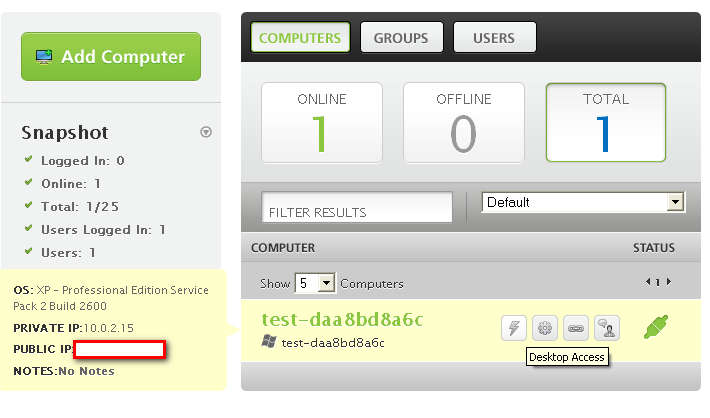This screenshot has width=710, height=418.
Task: Go to next page with right arrow
Action: pyautogui.click(x=669, y=282)
